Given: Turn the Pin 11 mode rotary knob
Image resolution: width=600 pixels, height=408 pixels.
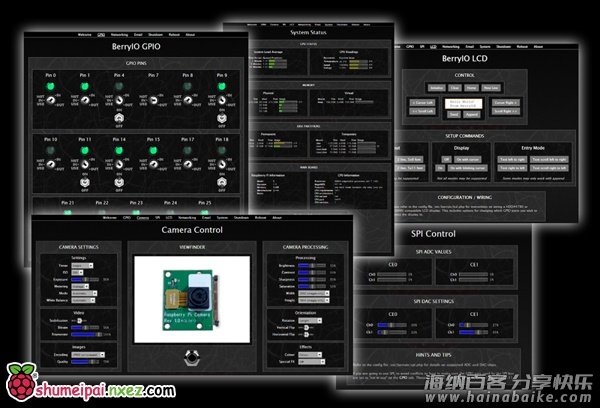Looking at the screenshot, I should (x=85, y=164).
